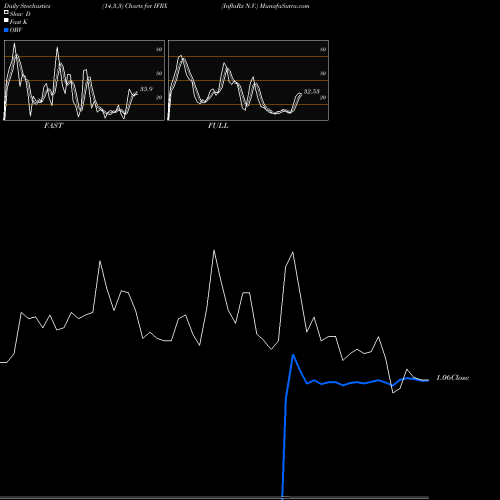Click the blue OBV line peak
500x500 pixels.
(x=293, y=355)
